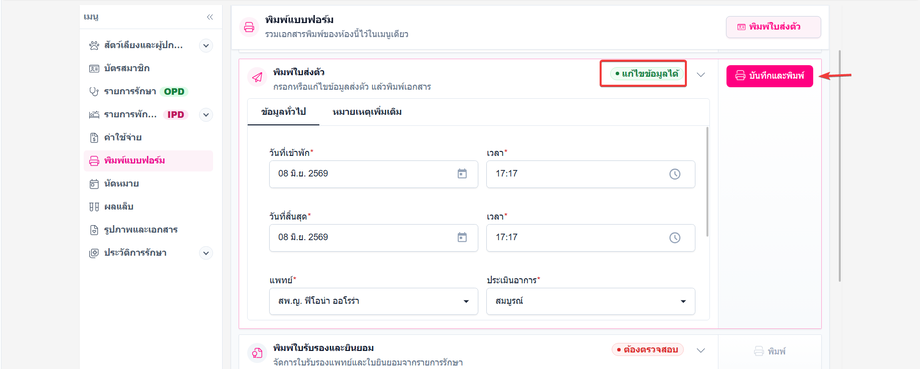The height and width of the screenshot is (369, 920).
Task: Click the receipt icon beside ค่าใช้จ่าย
Action: (x=94, y=137)
